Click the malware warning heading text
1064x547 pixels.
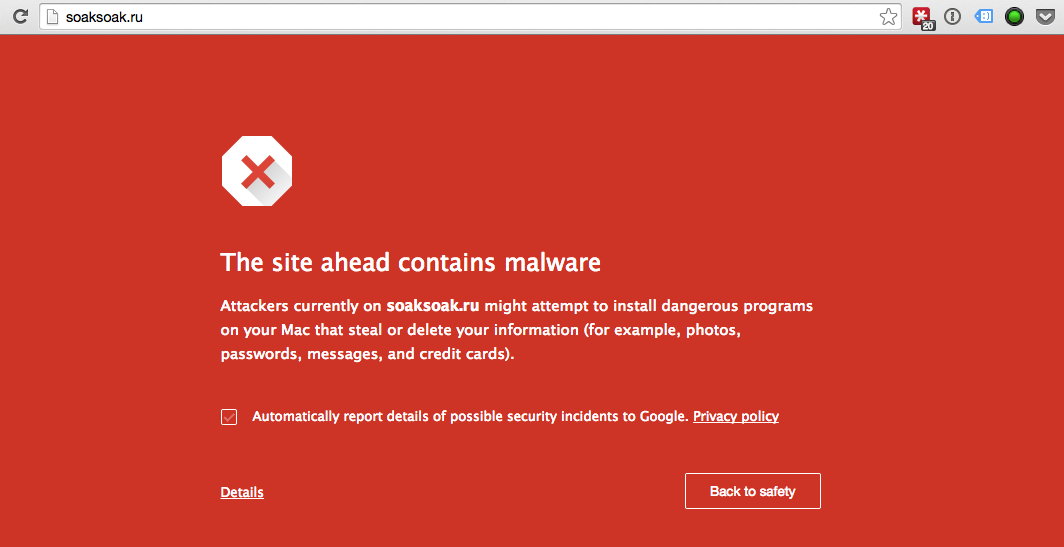click(x=410, y=263)
